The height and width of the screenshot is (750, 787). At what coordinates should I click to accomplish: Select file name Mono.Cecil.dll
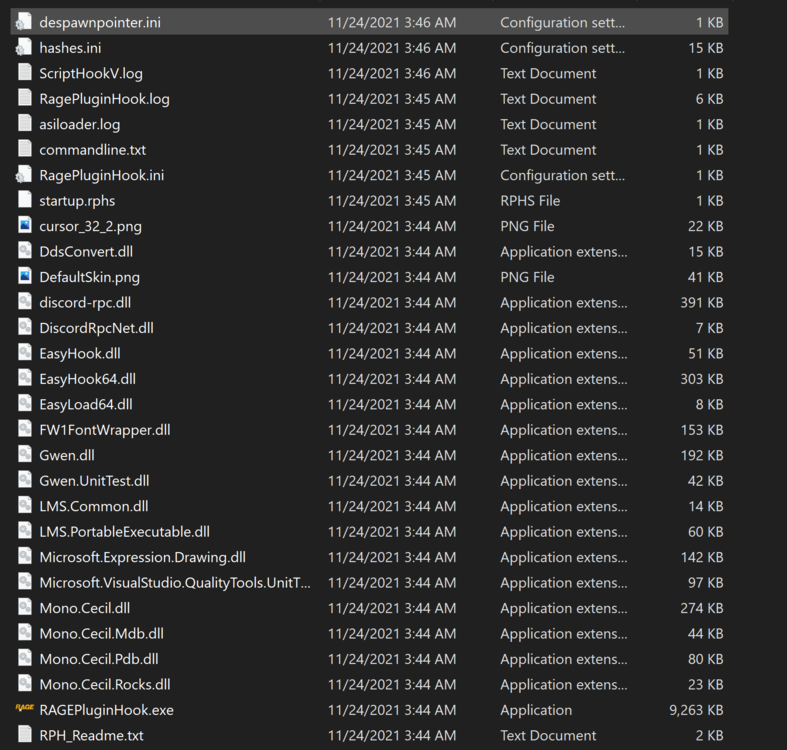point(85,608)
